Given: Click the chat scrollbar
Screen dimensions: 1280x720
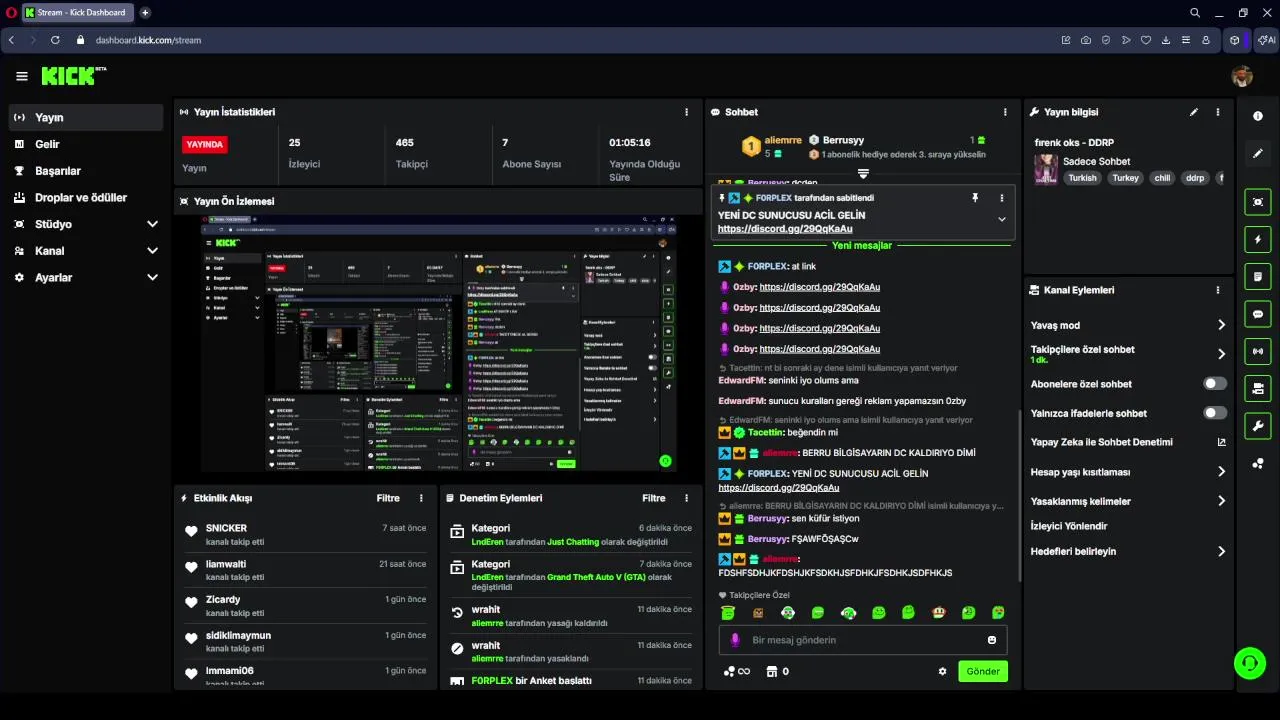Looking at the screenshot, I should pos(1019,494).
